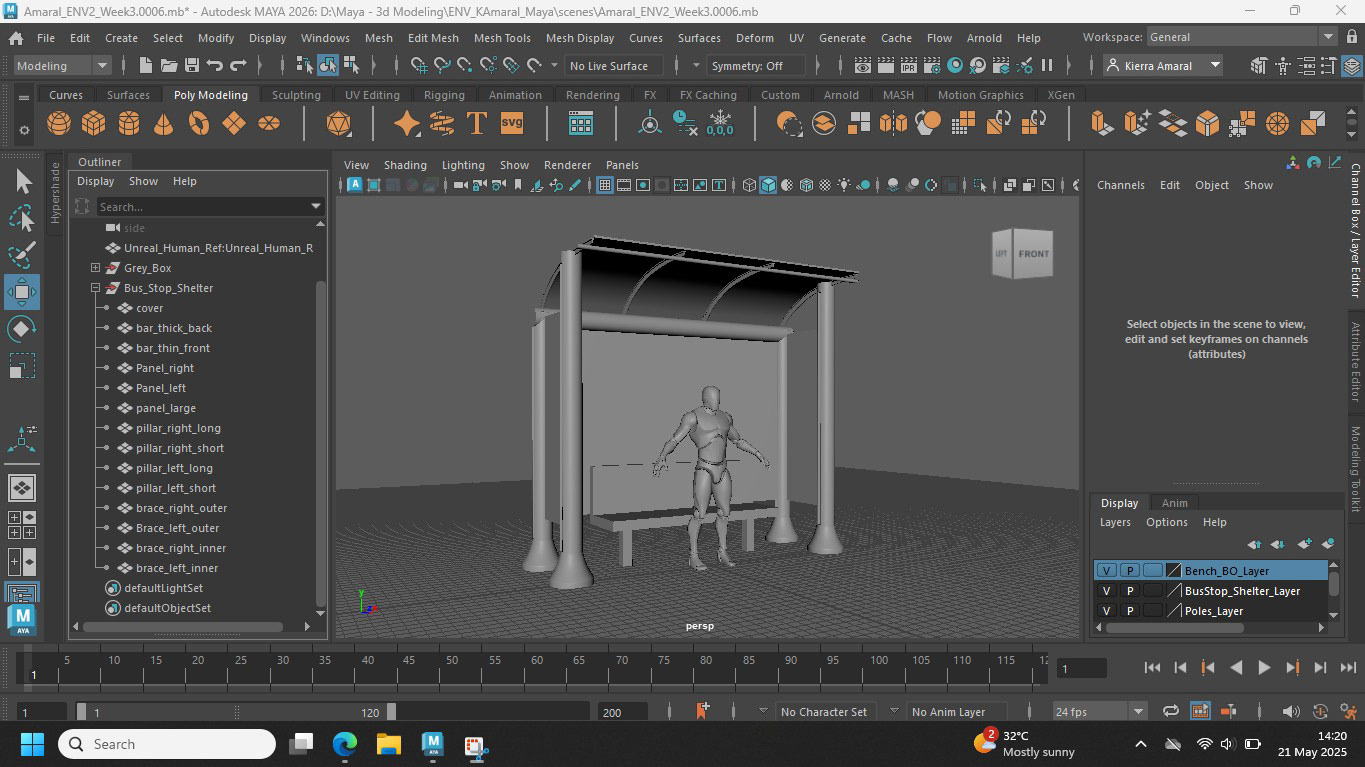Click the polygon sphere shelf icon
The width and height of the screenshot is (1365, 767).
[59, 124]
